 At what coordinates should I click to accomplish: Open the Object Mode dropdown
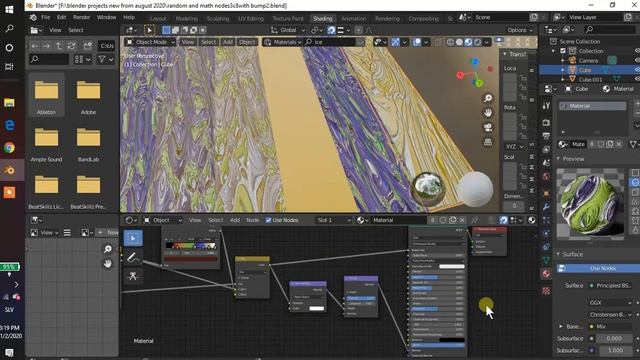point(150,42)
